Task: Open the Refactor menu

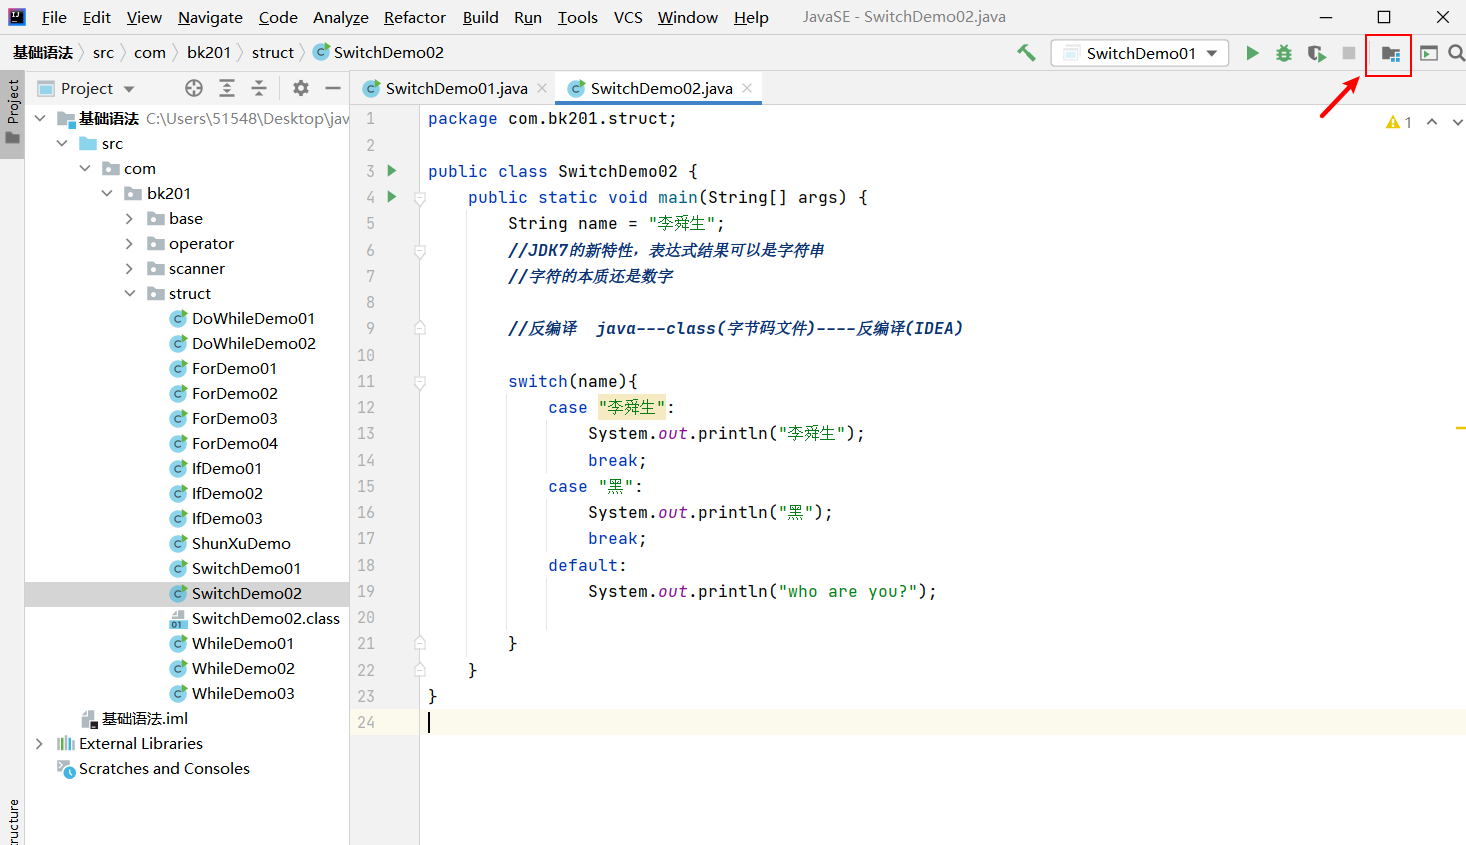Action: click(x=414, y=17)
